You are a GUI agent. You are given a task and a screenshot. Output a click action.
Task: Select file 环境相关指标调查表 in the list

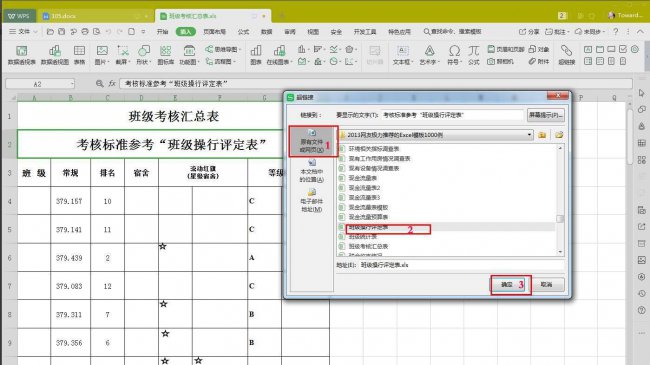point(374,148)
